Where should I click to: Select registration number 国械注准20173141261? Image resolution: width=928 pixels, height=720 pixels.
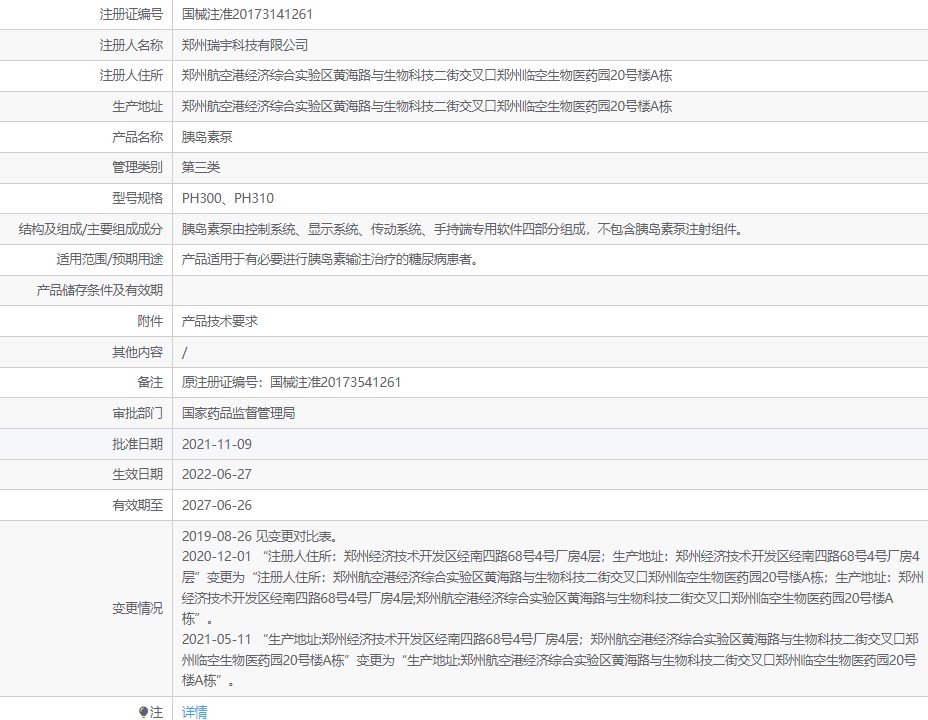[x=247, y=14]
